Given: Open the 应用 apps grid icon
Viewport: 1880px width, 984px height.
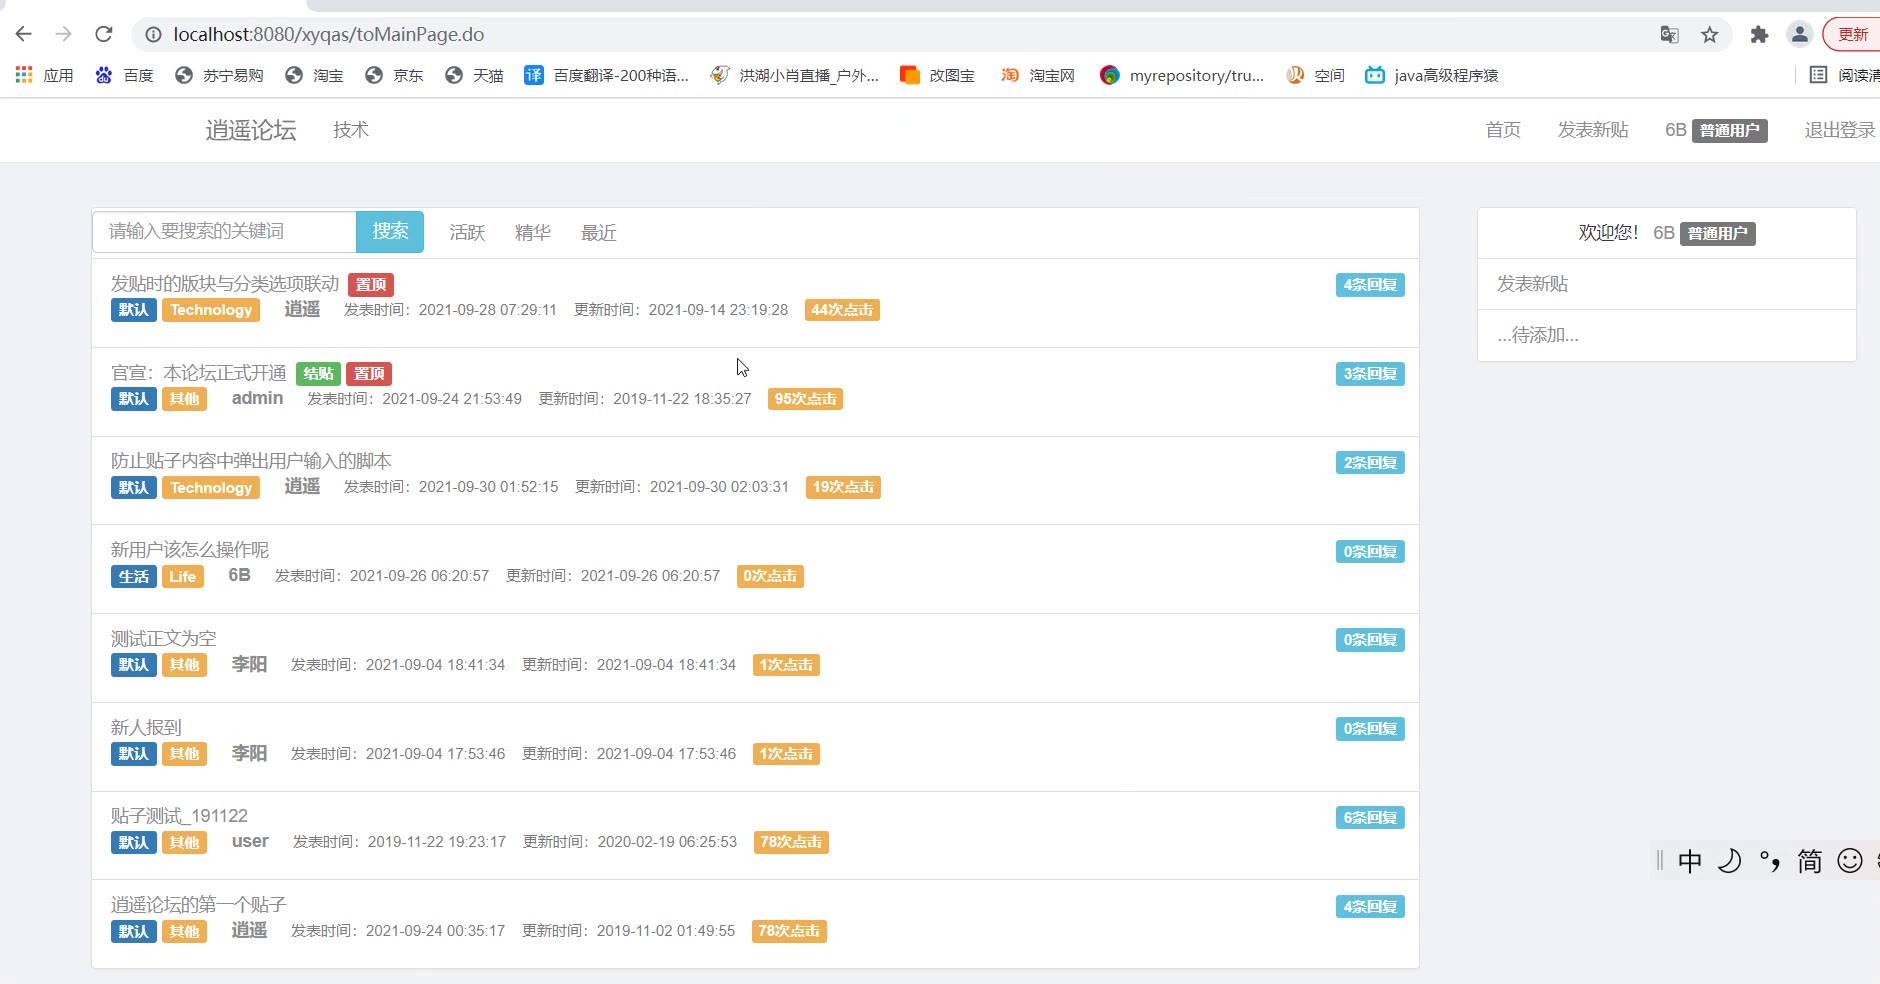Looking at the screenshot, I should [24, 75].
